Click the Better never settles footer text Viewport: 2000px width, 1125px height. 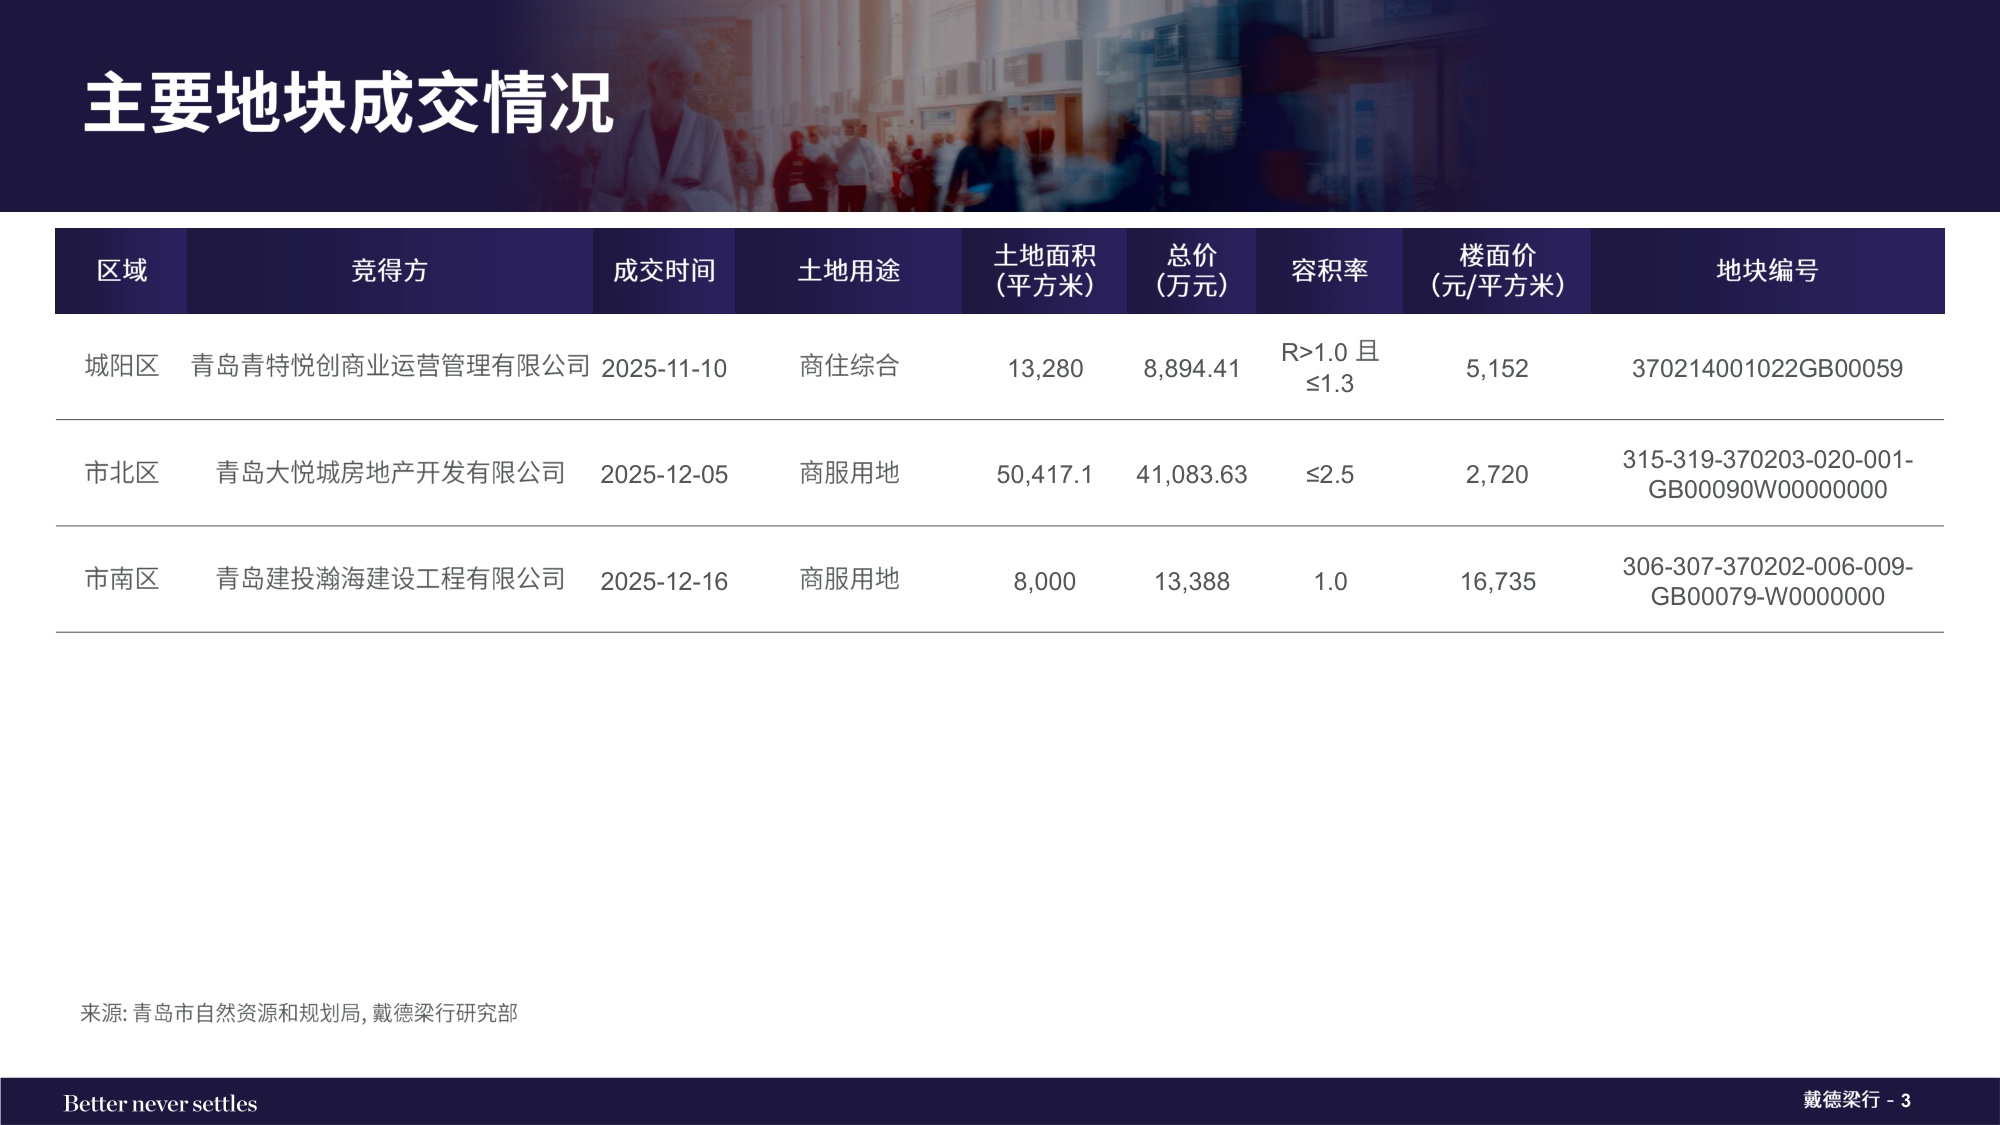pyautogui.click(x=160, y=1103)
